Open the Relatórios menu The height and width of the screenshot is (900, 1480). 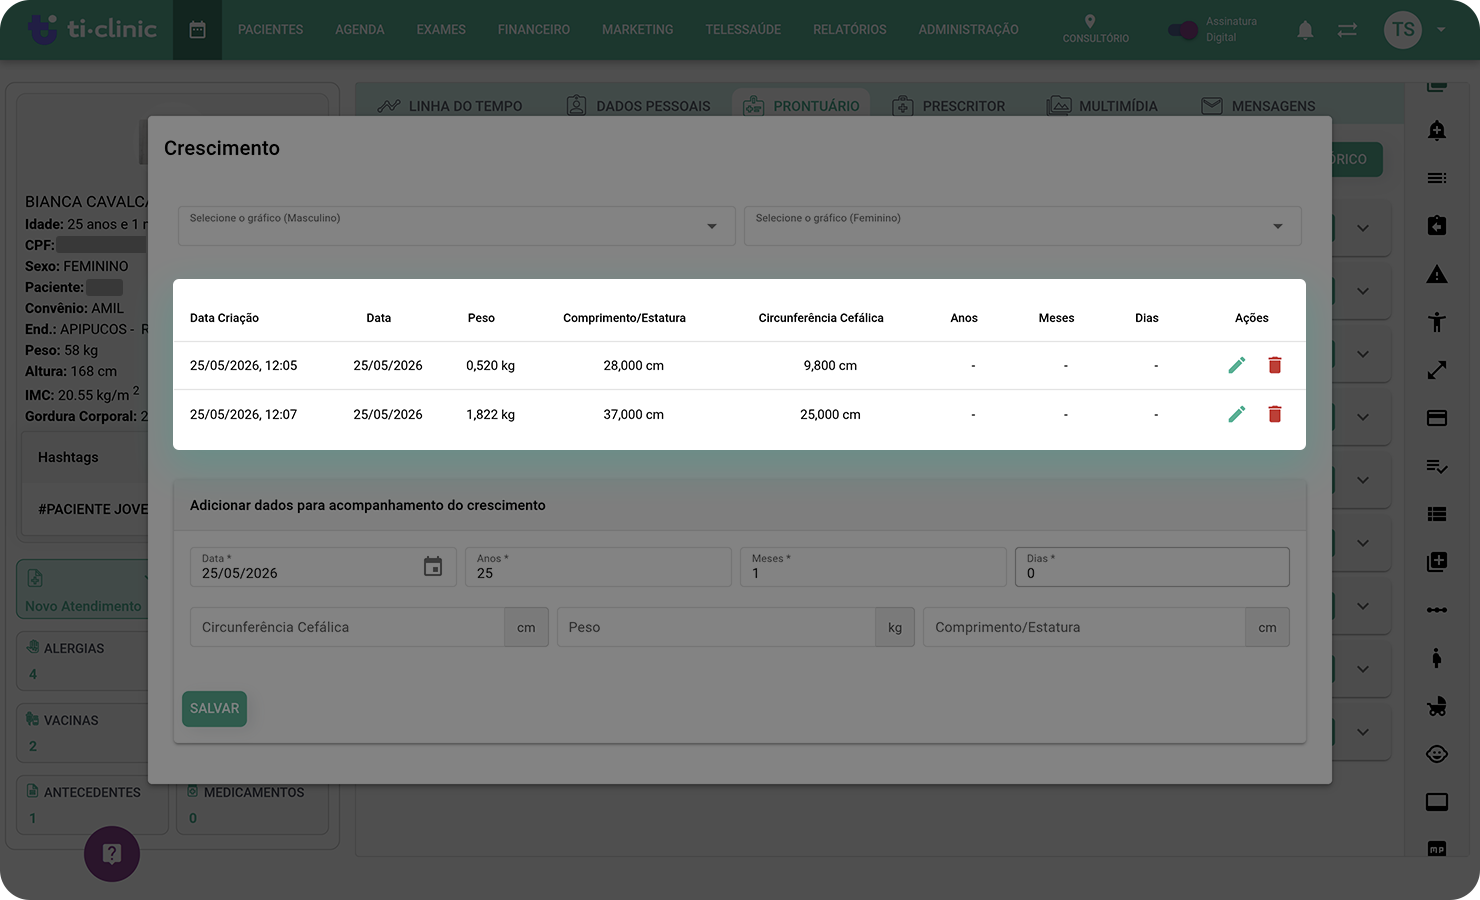tap(850, 30)
